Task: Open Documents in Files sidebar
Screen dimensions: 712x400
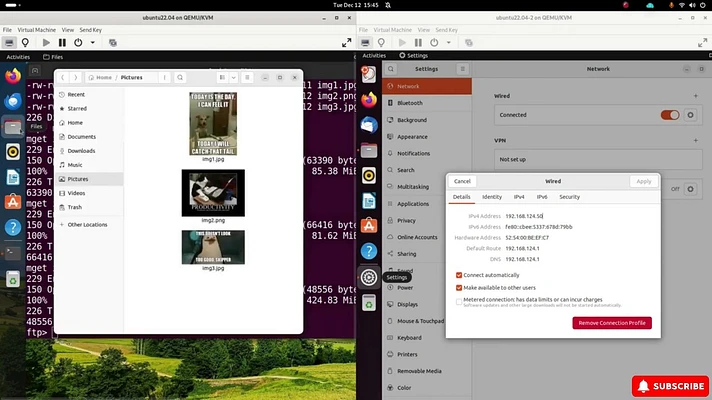Action: point(89,137)
